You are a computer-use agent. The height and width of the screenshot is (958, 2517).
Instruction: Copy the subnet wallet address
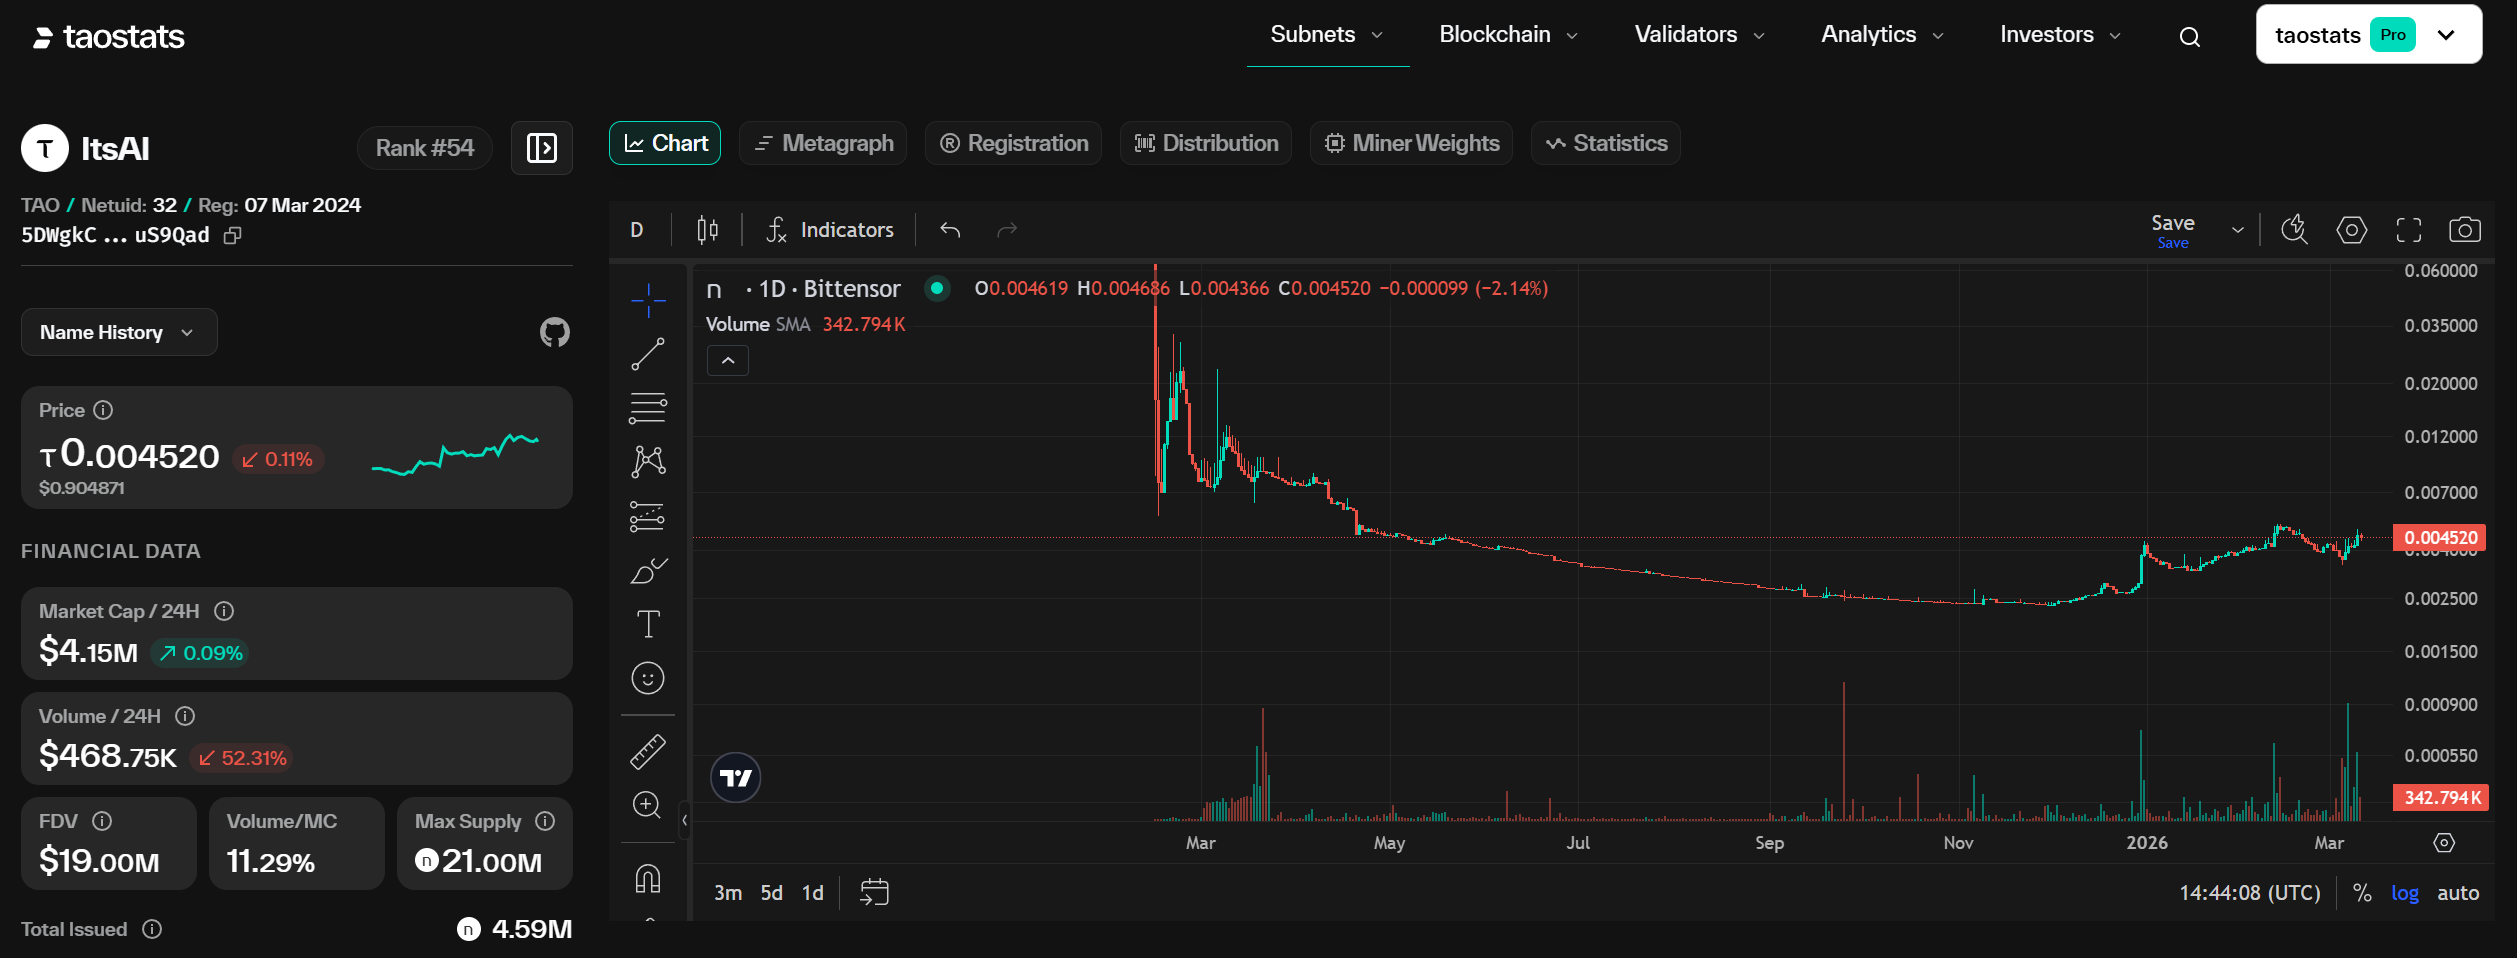click(x=233, y=236)
